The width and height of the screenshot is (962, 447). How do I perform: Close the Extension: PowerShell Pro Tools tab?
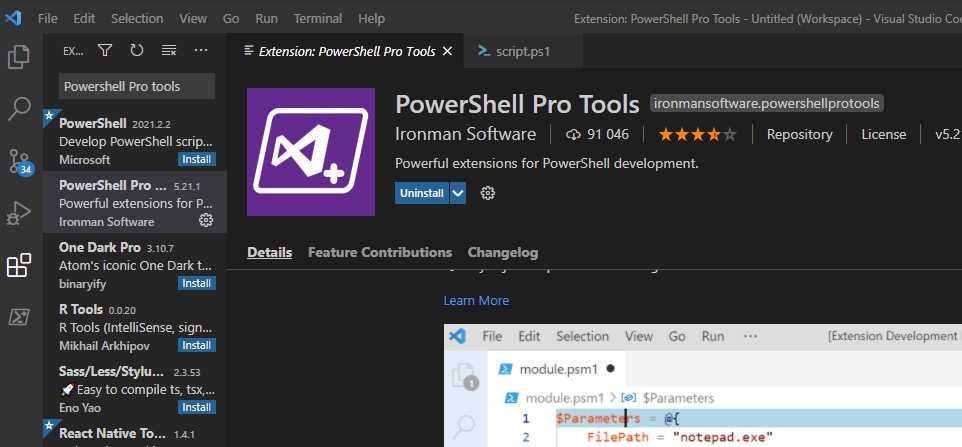447,51
